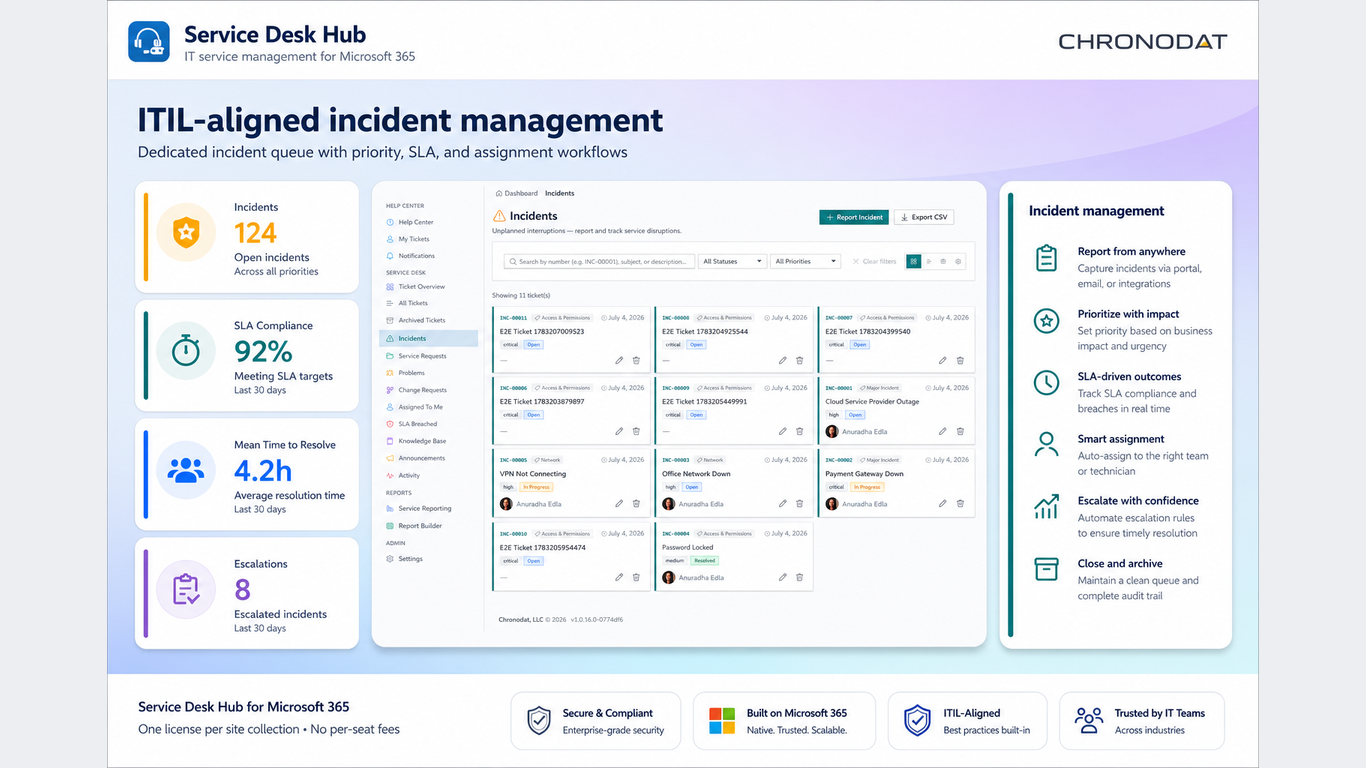Open My Tickets in the sidebar
Image resolution: width=1366 pixels, height=768 pixels.
click(408, 239)
